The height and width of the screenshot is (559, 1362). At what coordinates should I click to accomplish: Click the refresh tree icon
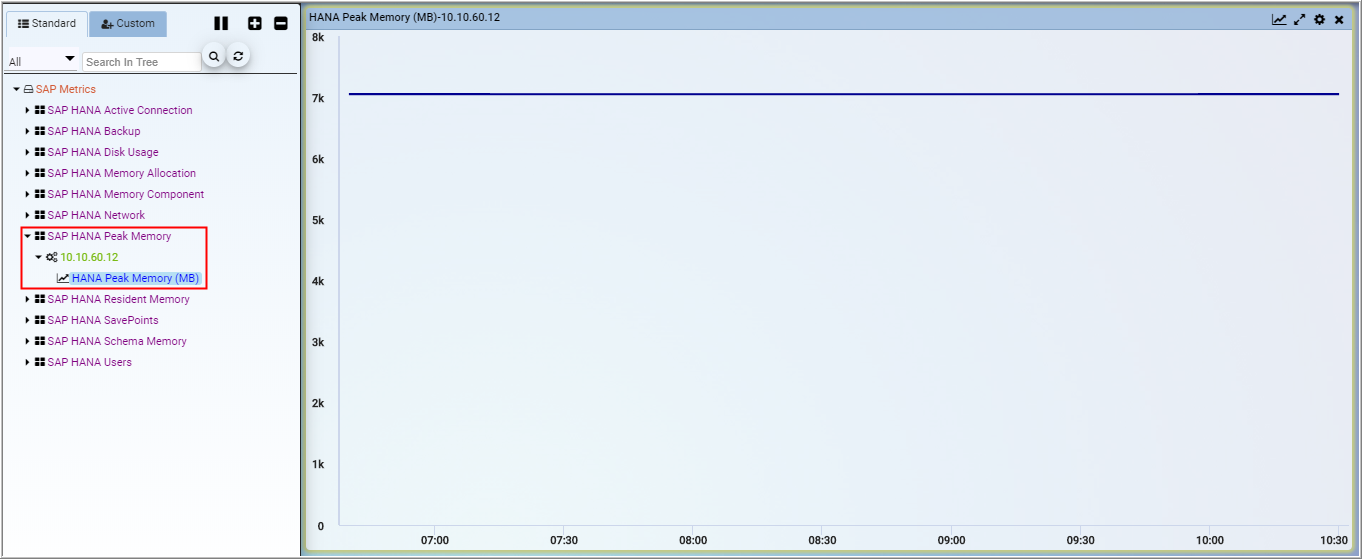238,56
